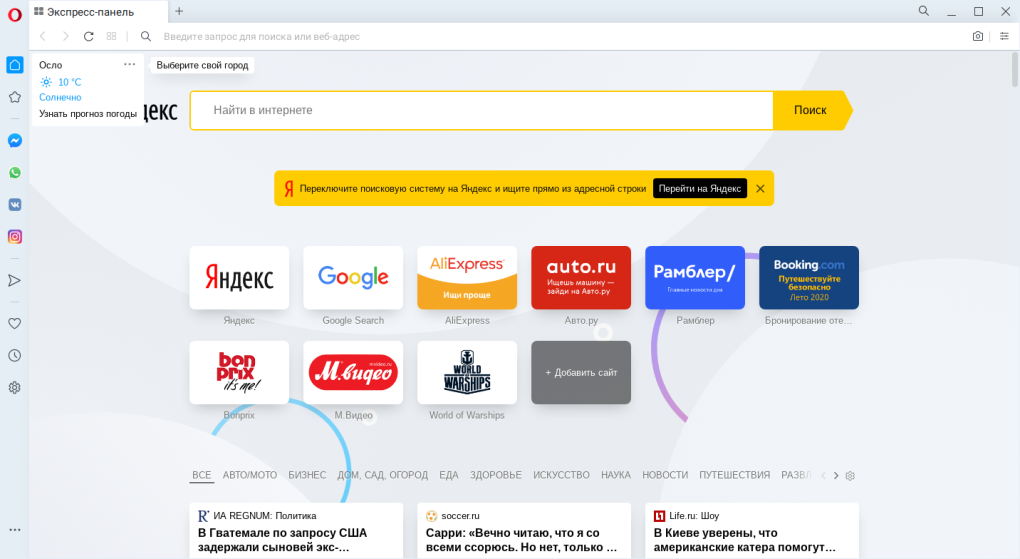Open the Bonprix speed dial tile
This screenshot has height=559, width=1020.
[239, 372]
